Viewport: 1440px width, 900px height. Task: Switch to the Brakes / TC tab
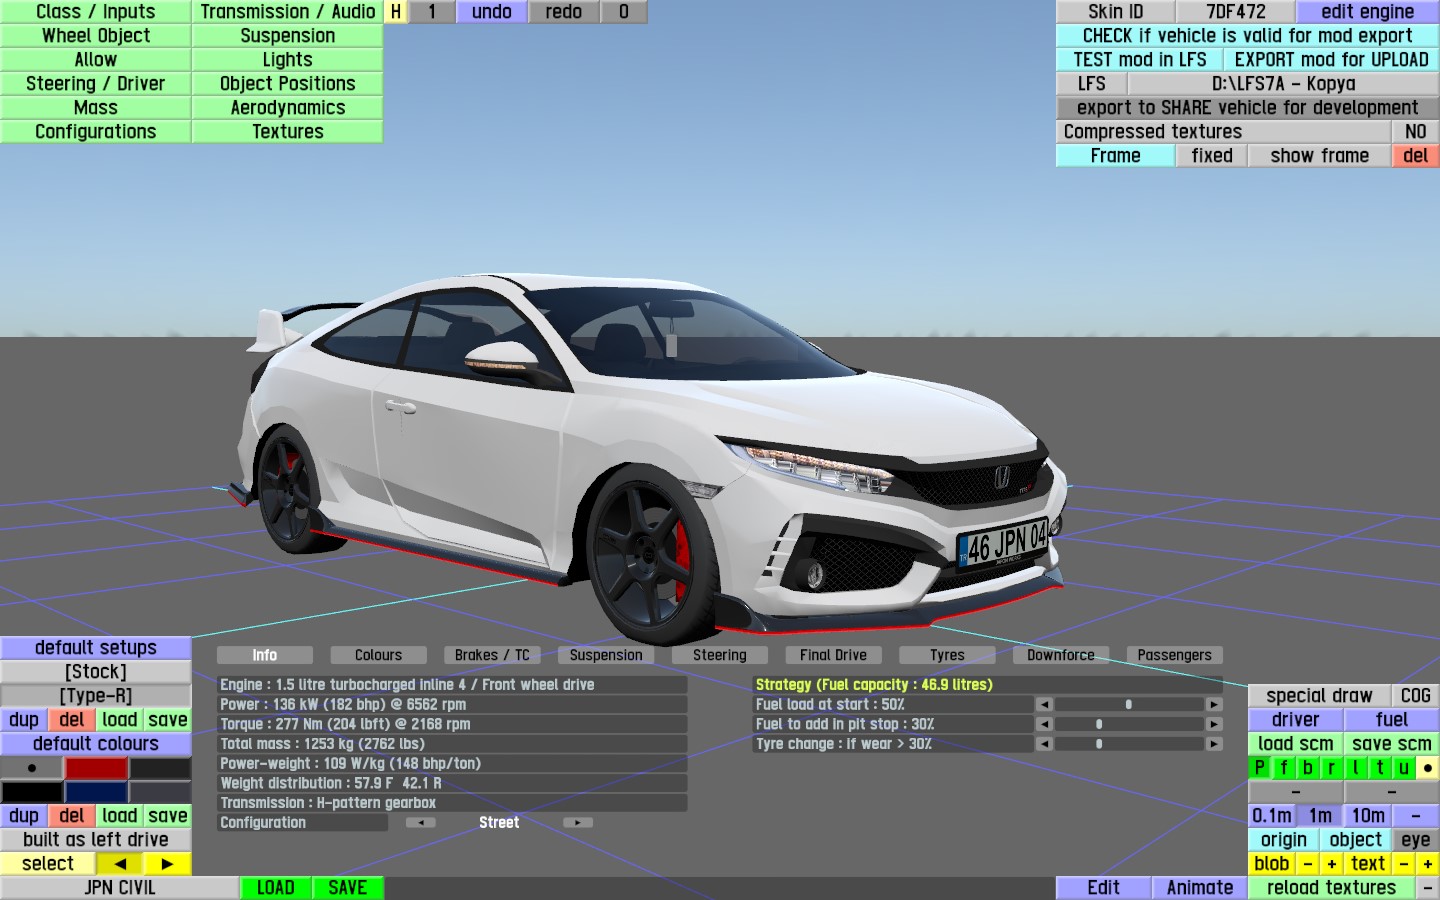492,655
